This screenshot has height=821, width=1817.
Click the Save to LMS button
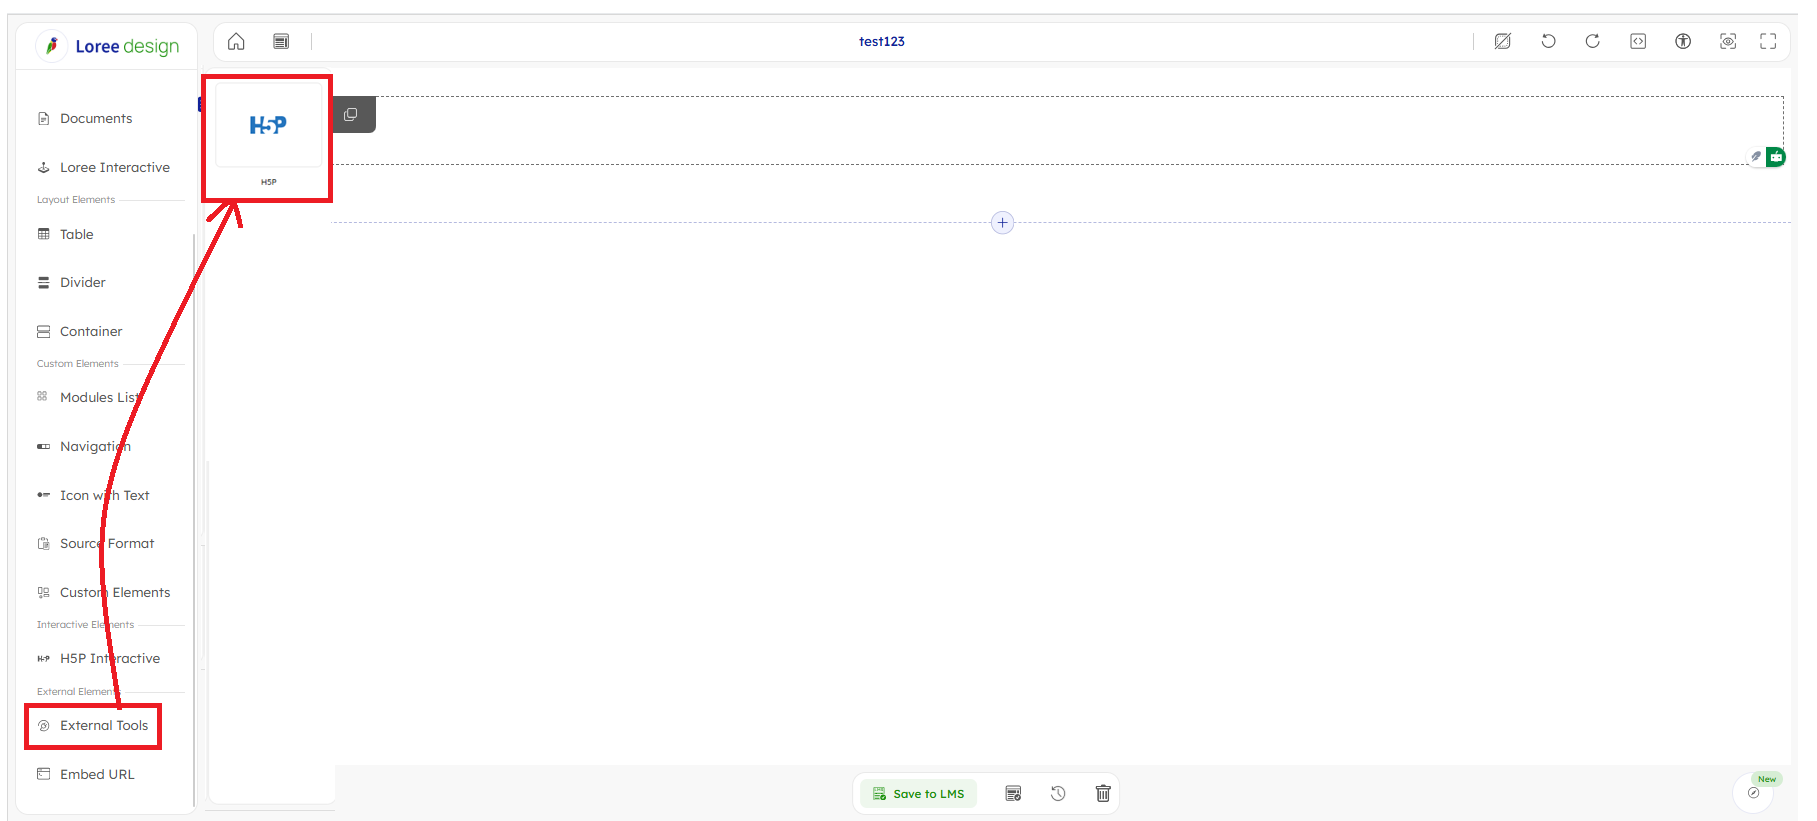pyautogui.click(x=918, y=794)
